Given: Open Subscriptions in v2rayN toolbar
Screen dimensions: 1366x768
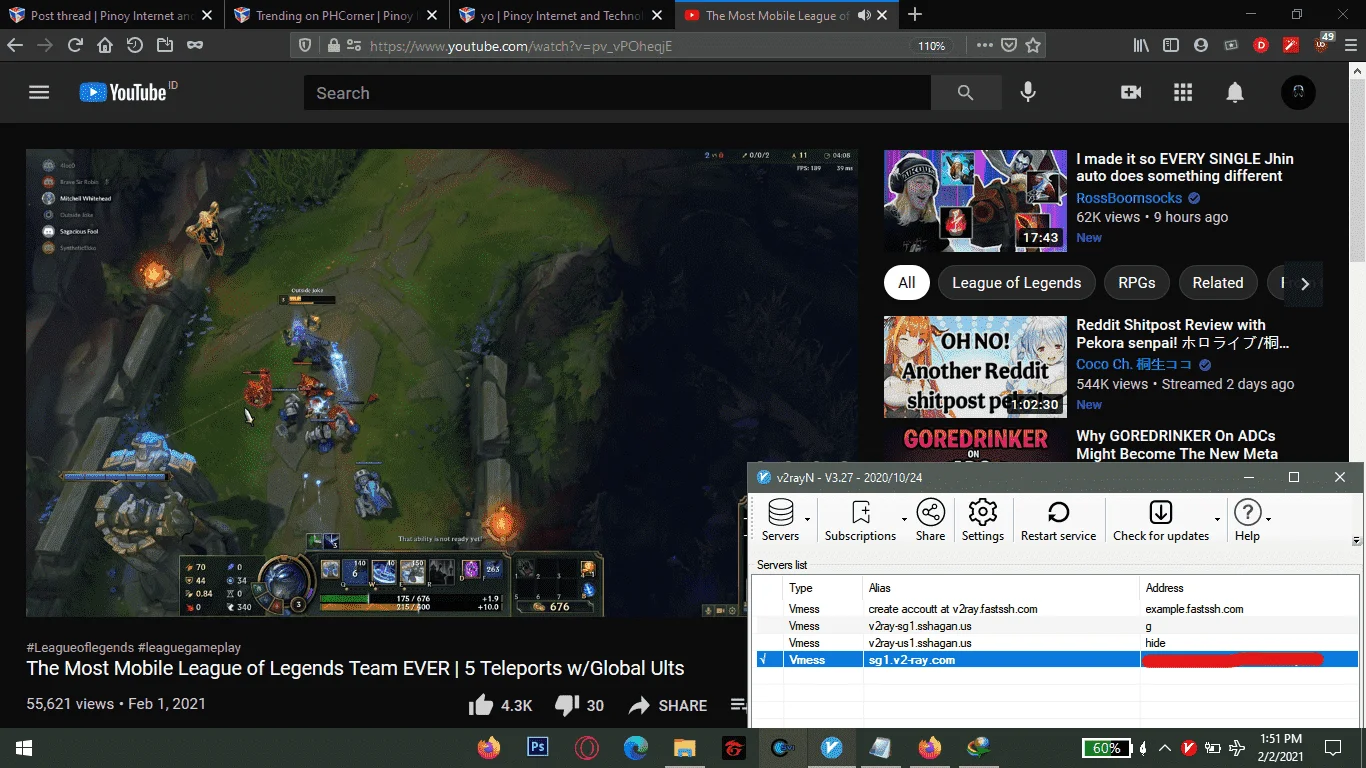Looking at the screenshot, I should coord(860,521).
